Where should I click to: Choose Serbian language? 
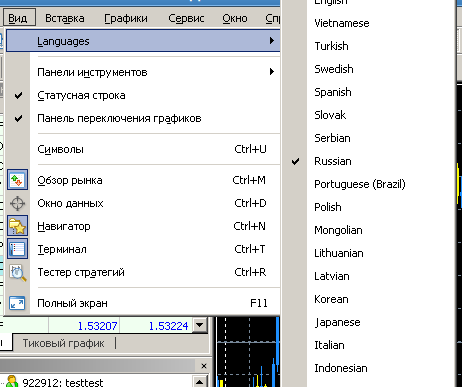point(332,138)
